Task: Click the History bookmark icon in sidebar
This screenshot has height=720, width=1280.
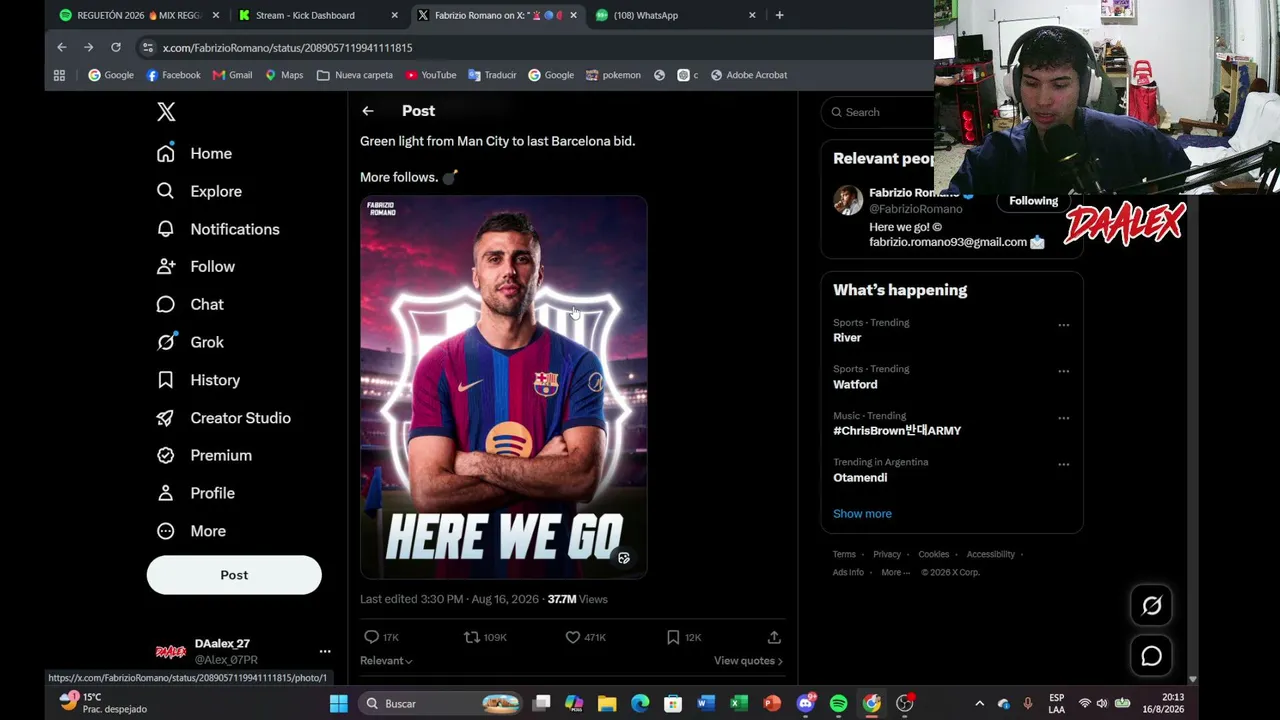Action: [x=166, y=380]
